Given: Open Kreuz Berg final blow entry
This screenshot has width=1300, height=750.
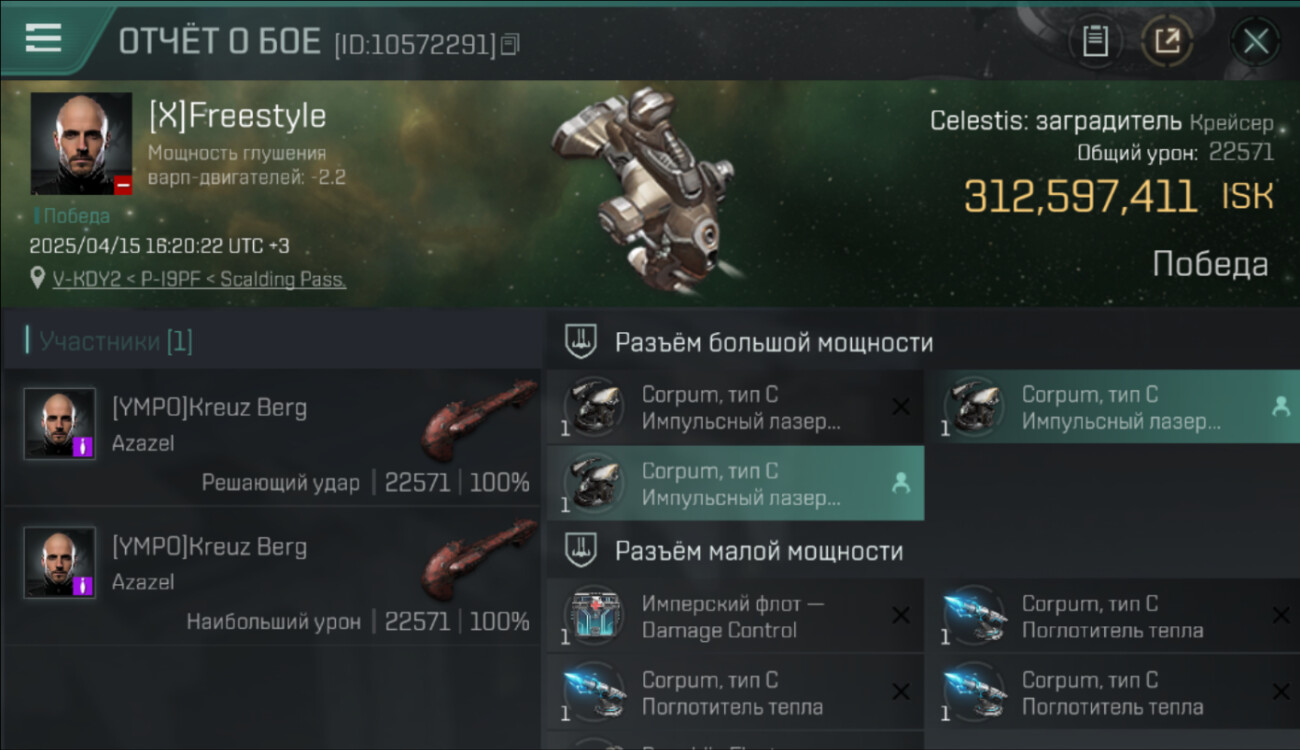Looking at the screenshot, I should coord(272,439).
